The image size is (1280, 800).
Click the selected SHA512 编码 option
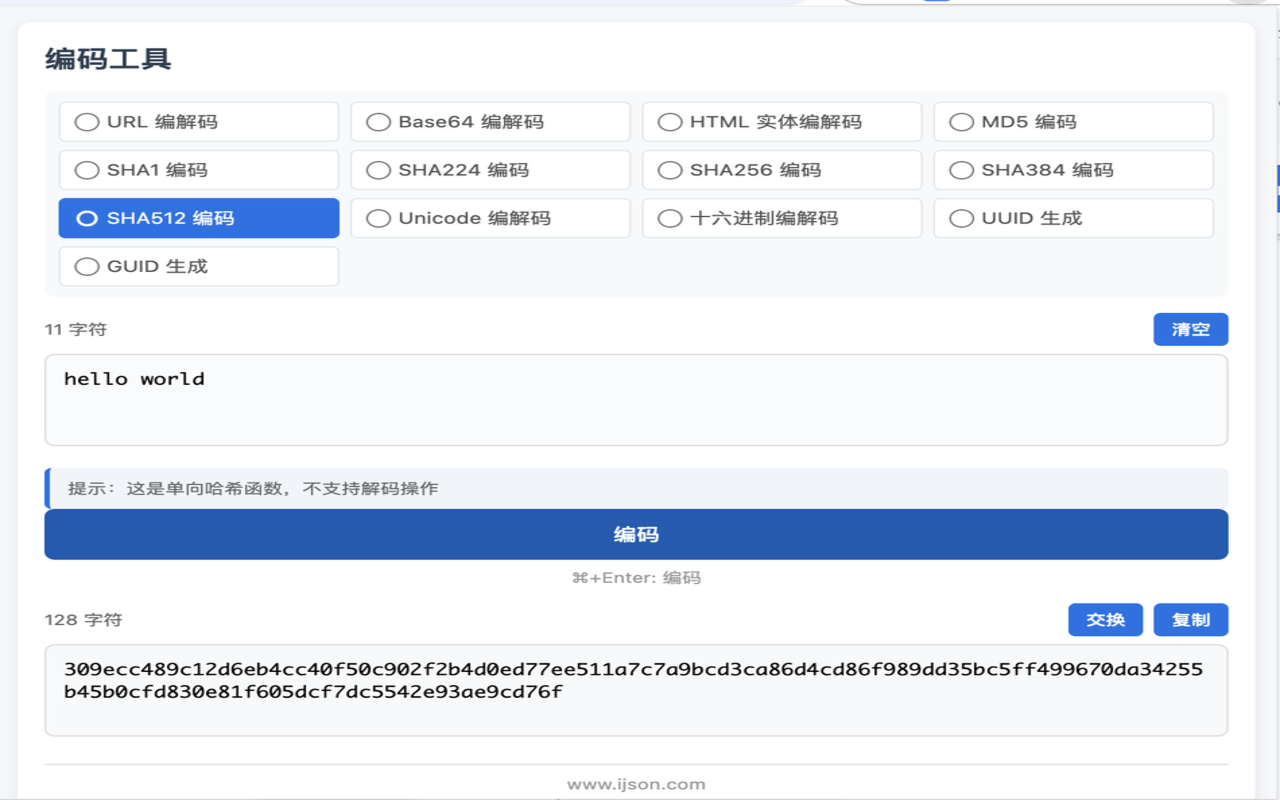pos(199,218)
